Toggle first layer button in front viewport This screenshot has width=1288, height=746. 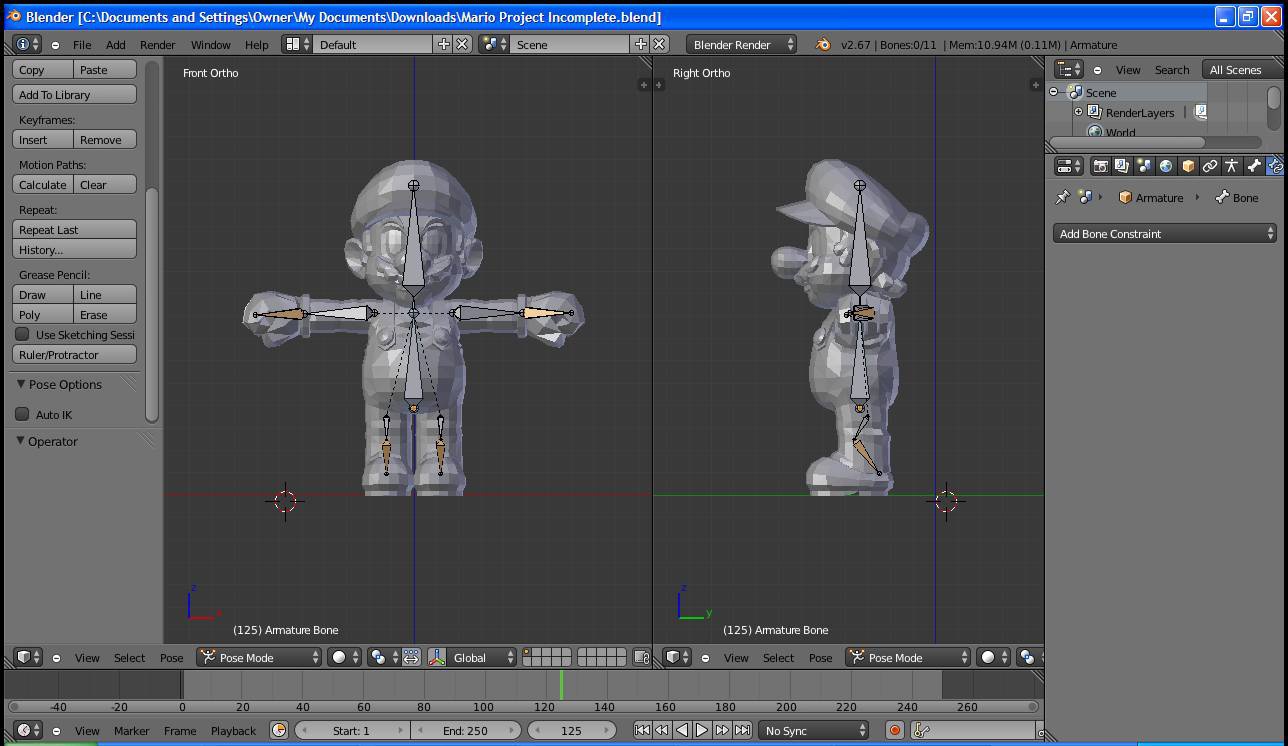529,652
